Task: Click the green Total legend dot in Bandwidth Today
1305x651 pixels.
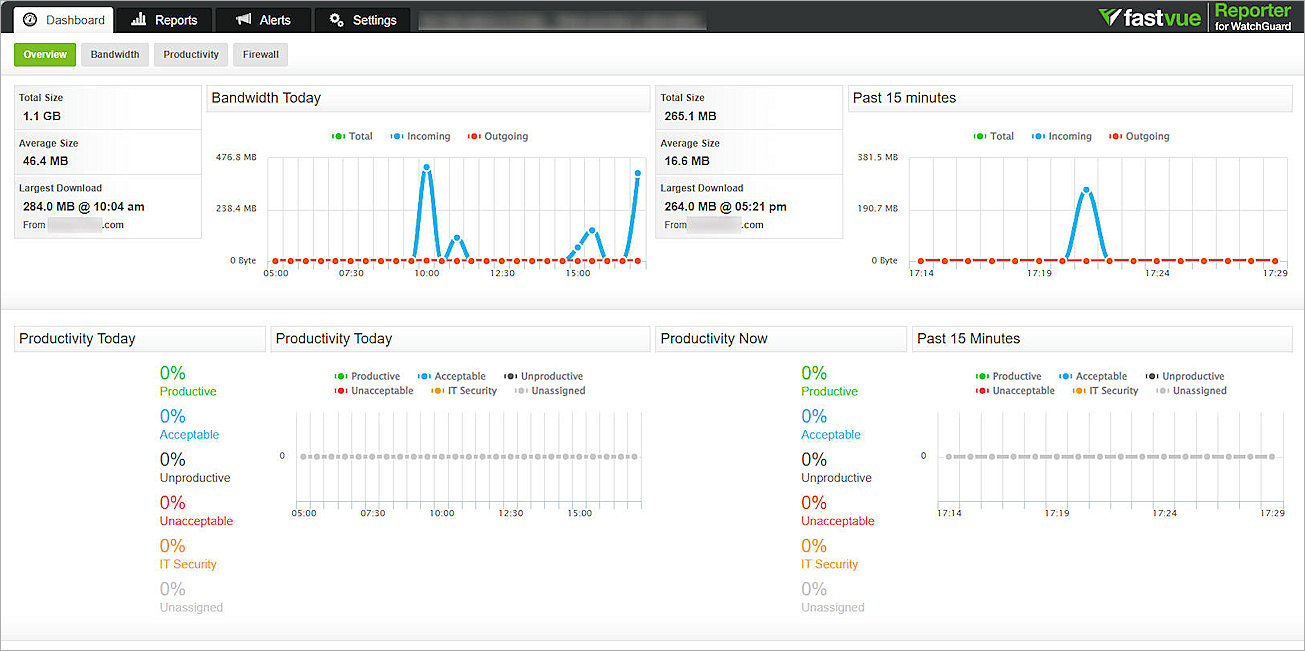Action: click(338, 136)
